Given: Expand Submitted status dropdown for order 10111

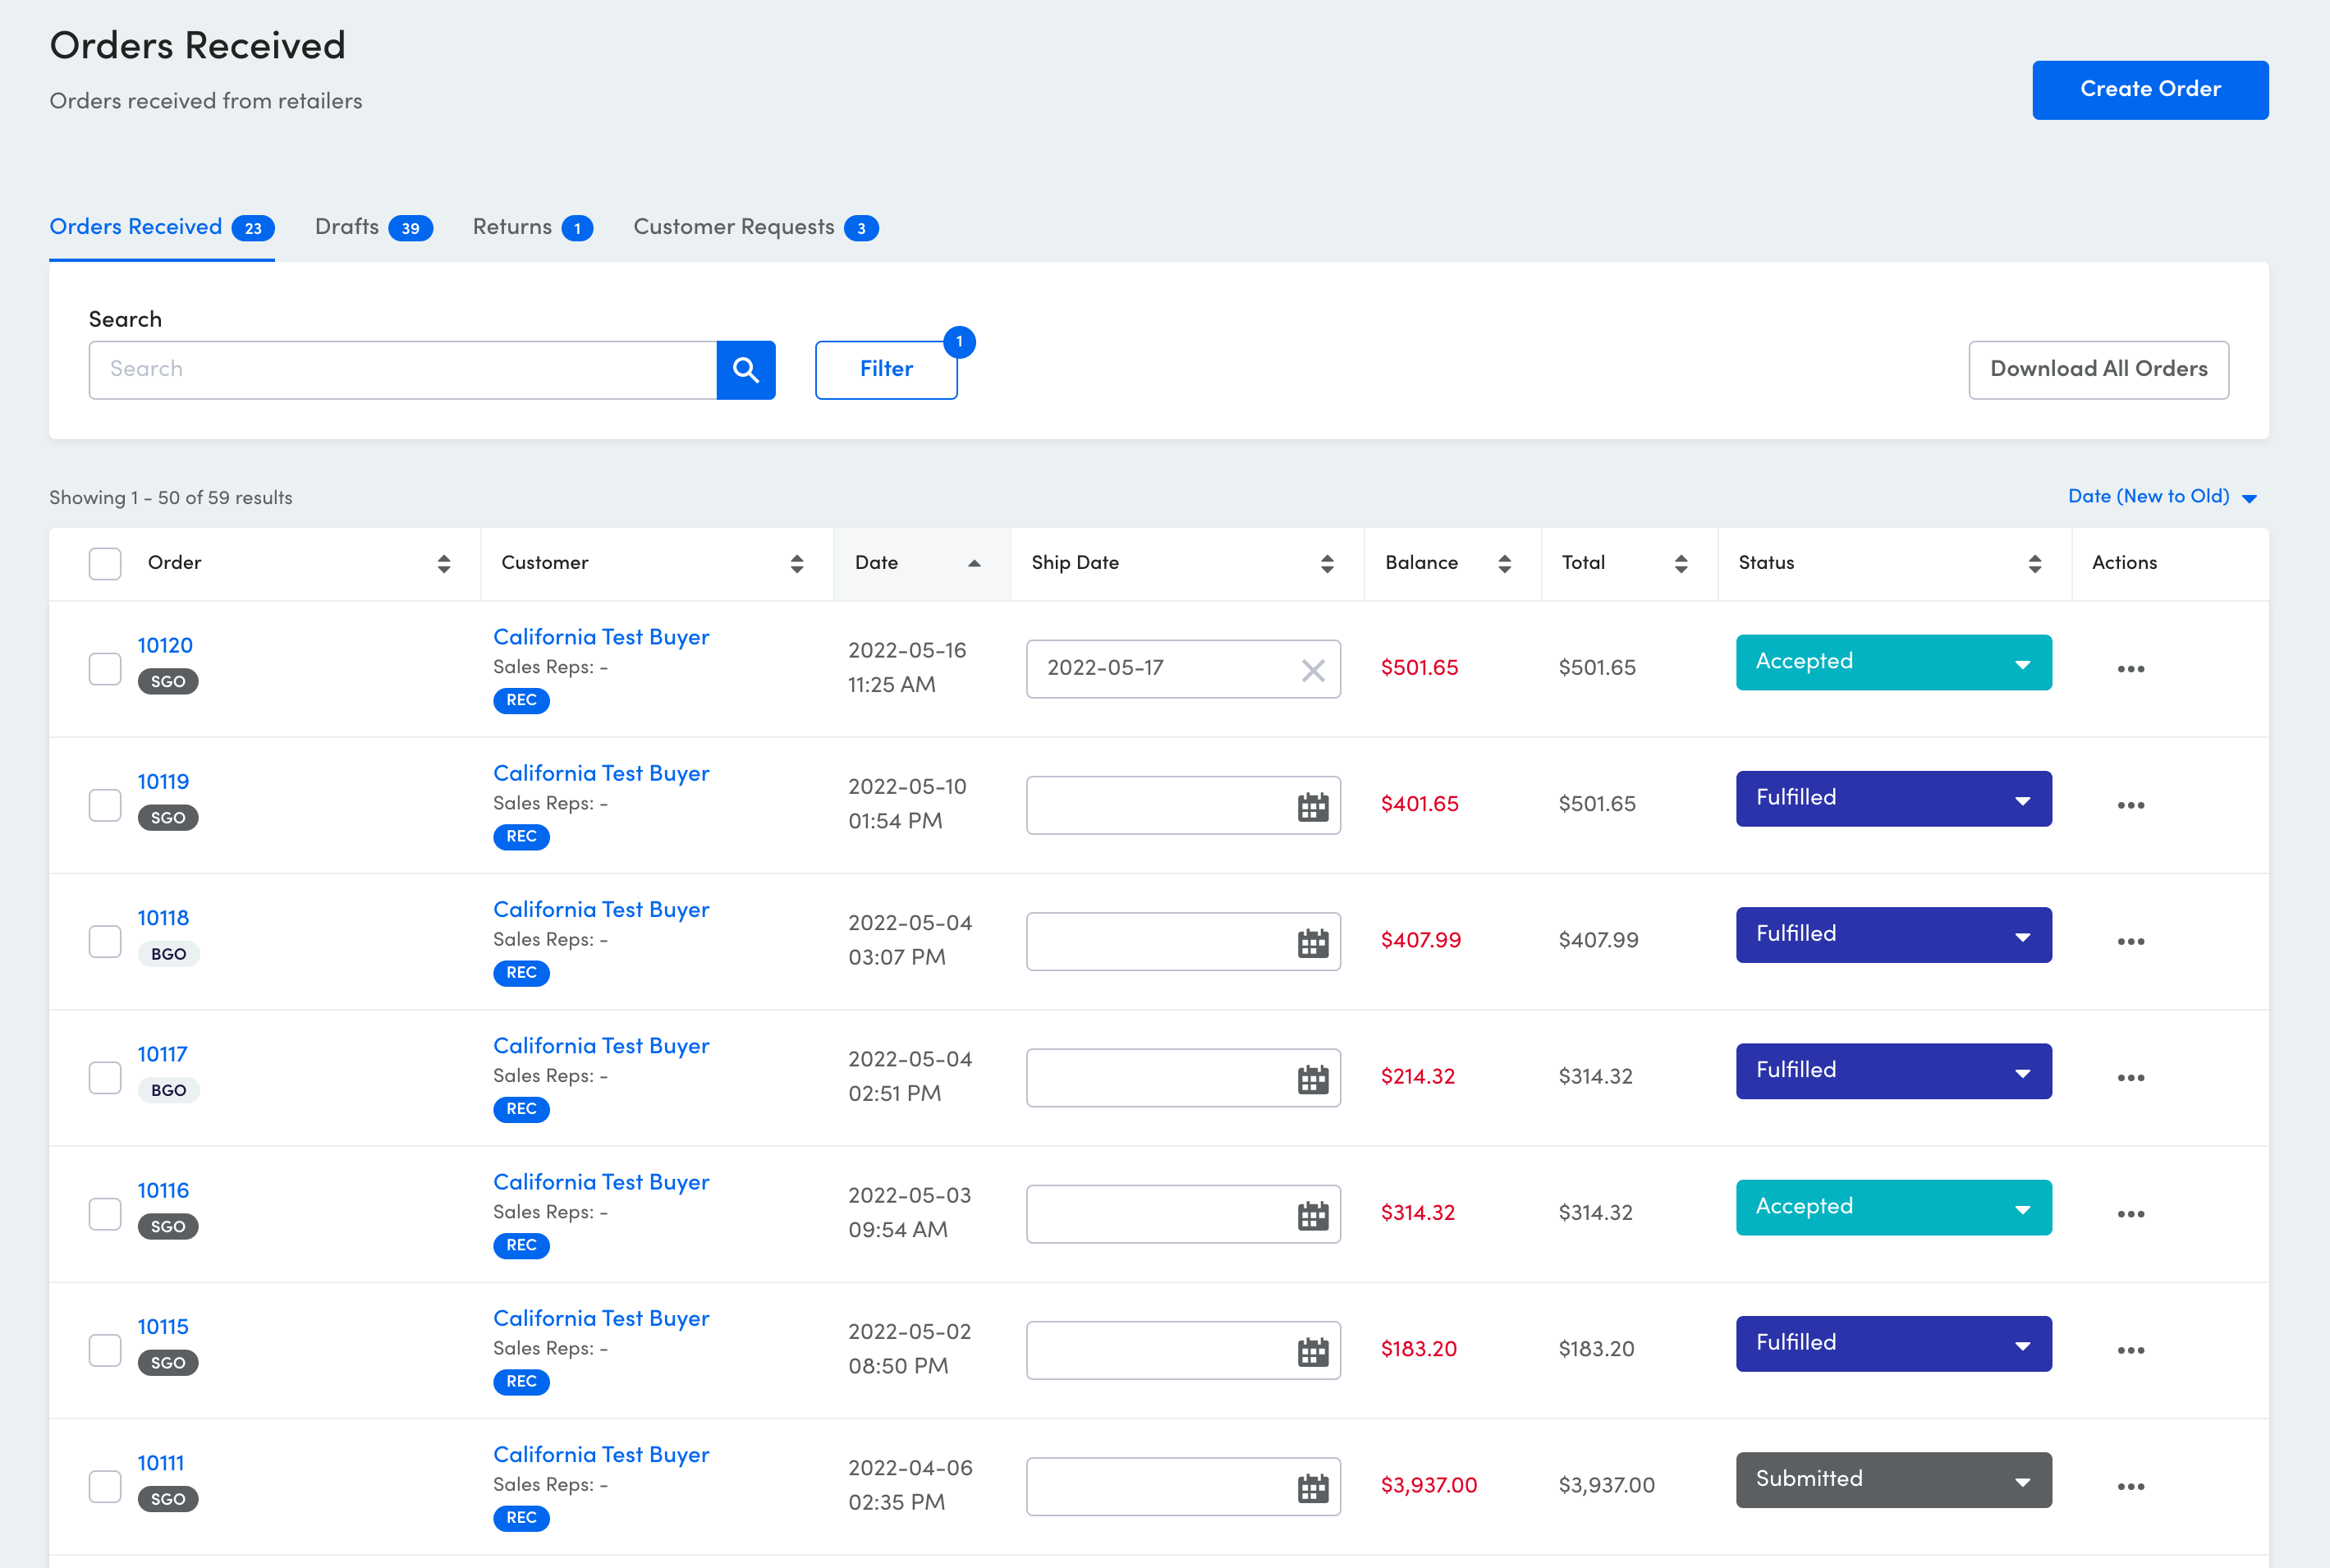Looking at the screenshot, I should [1894, 1480].
